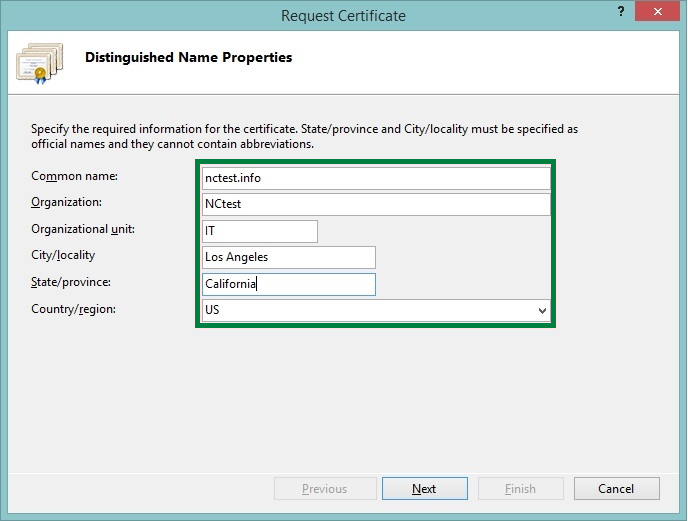688x521 pixels.
Task: Click the City/locality field with Los Angeles
Action: 289,257
